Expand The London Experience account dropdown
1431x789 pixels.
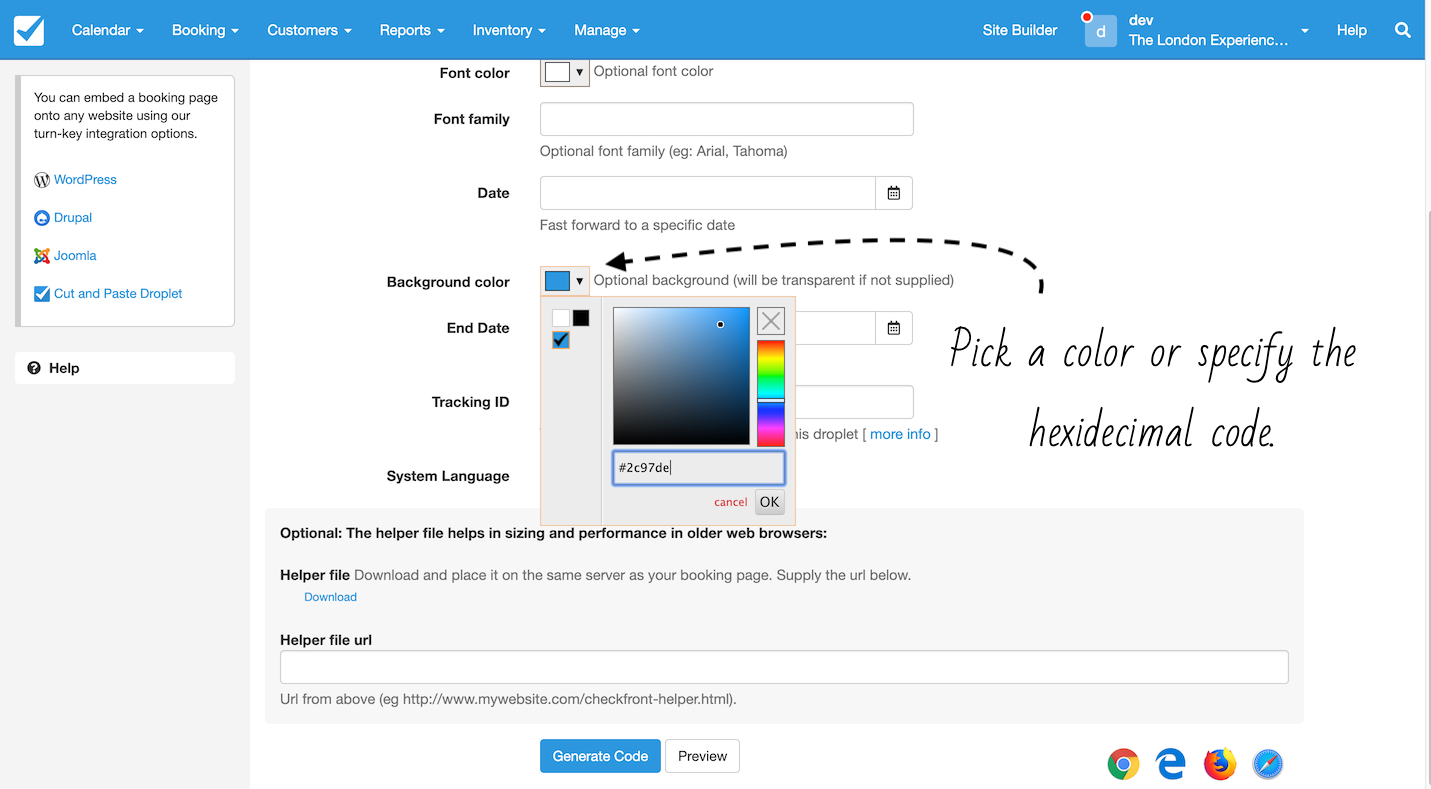(x=1305, y=31)
